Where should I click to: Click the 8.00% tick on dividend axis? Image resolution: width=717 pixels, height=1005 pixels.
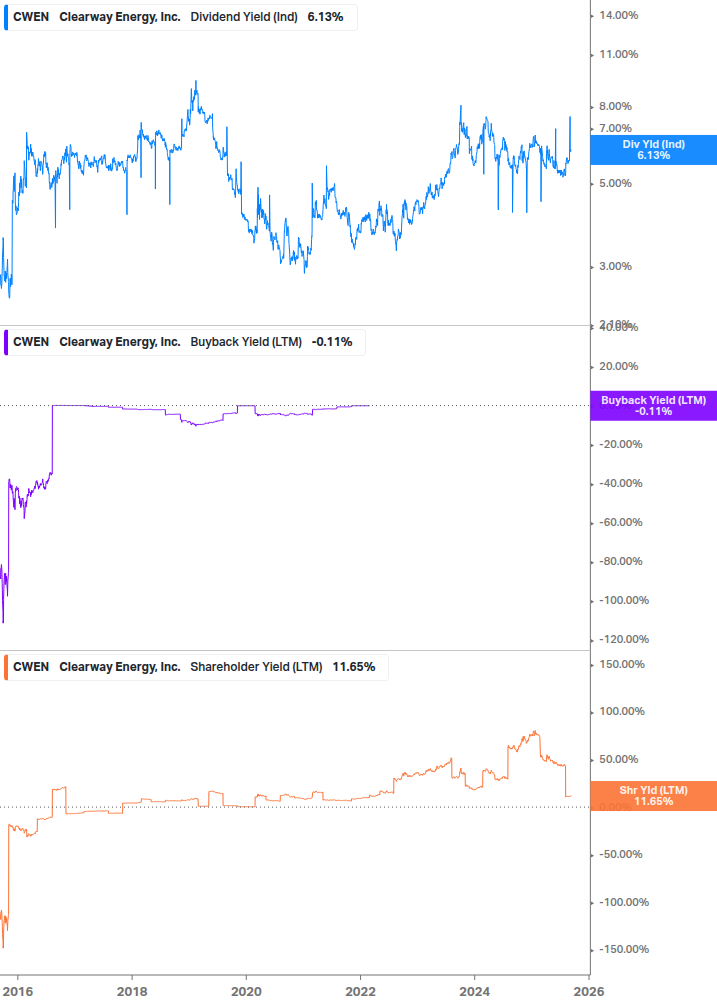click(615, 106)
